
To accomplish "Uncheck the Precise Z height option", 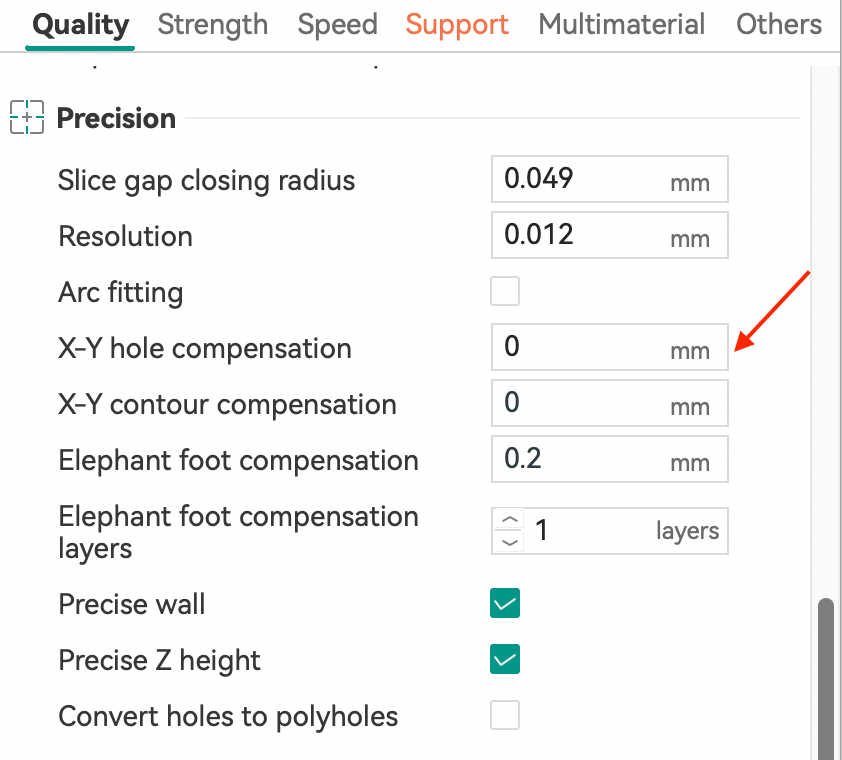I will click(x=505, y=660).
